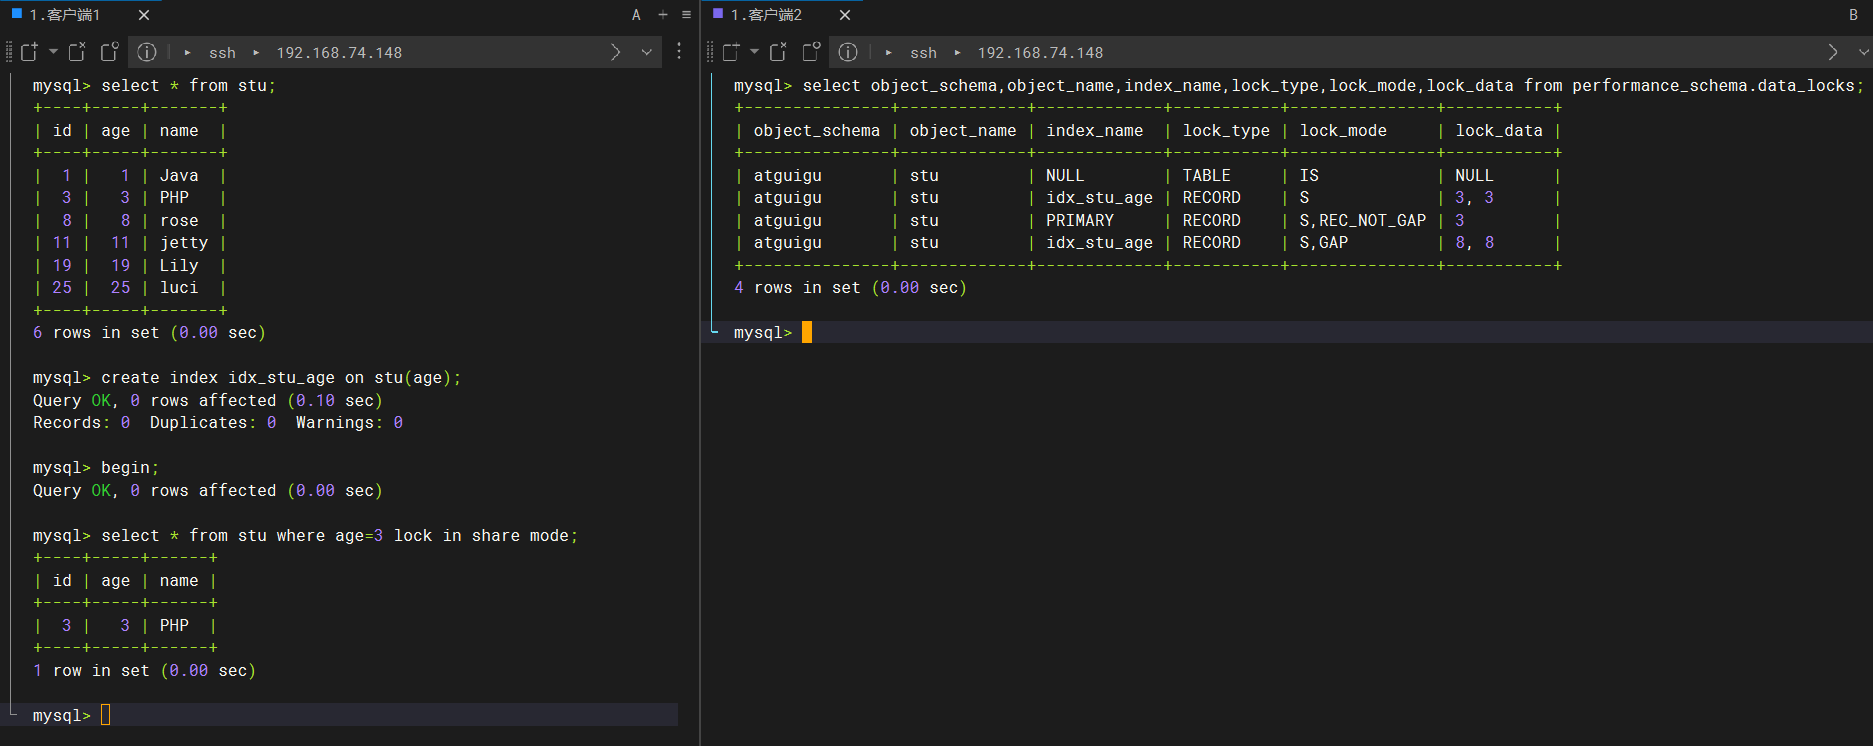This screenshot has width=1873, height=746.
Task: Open new-session dropdown arrow in client 1 toolbar
Action: (x=53, y=52)
